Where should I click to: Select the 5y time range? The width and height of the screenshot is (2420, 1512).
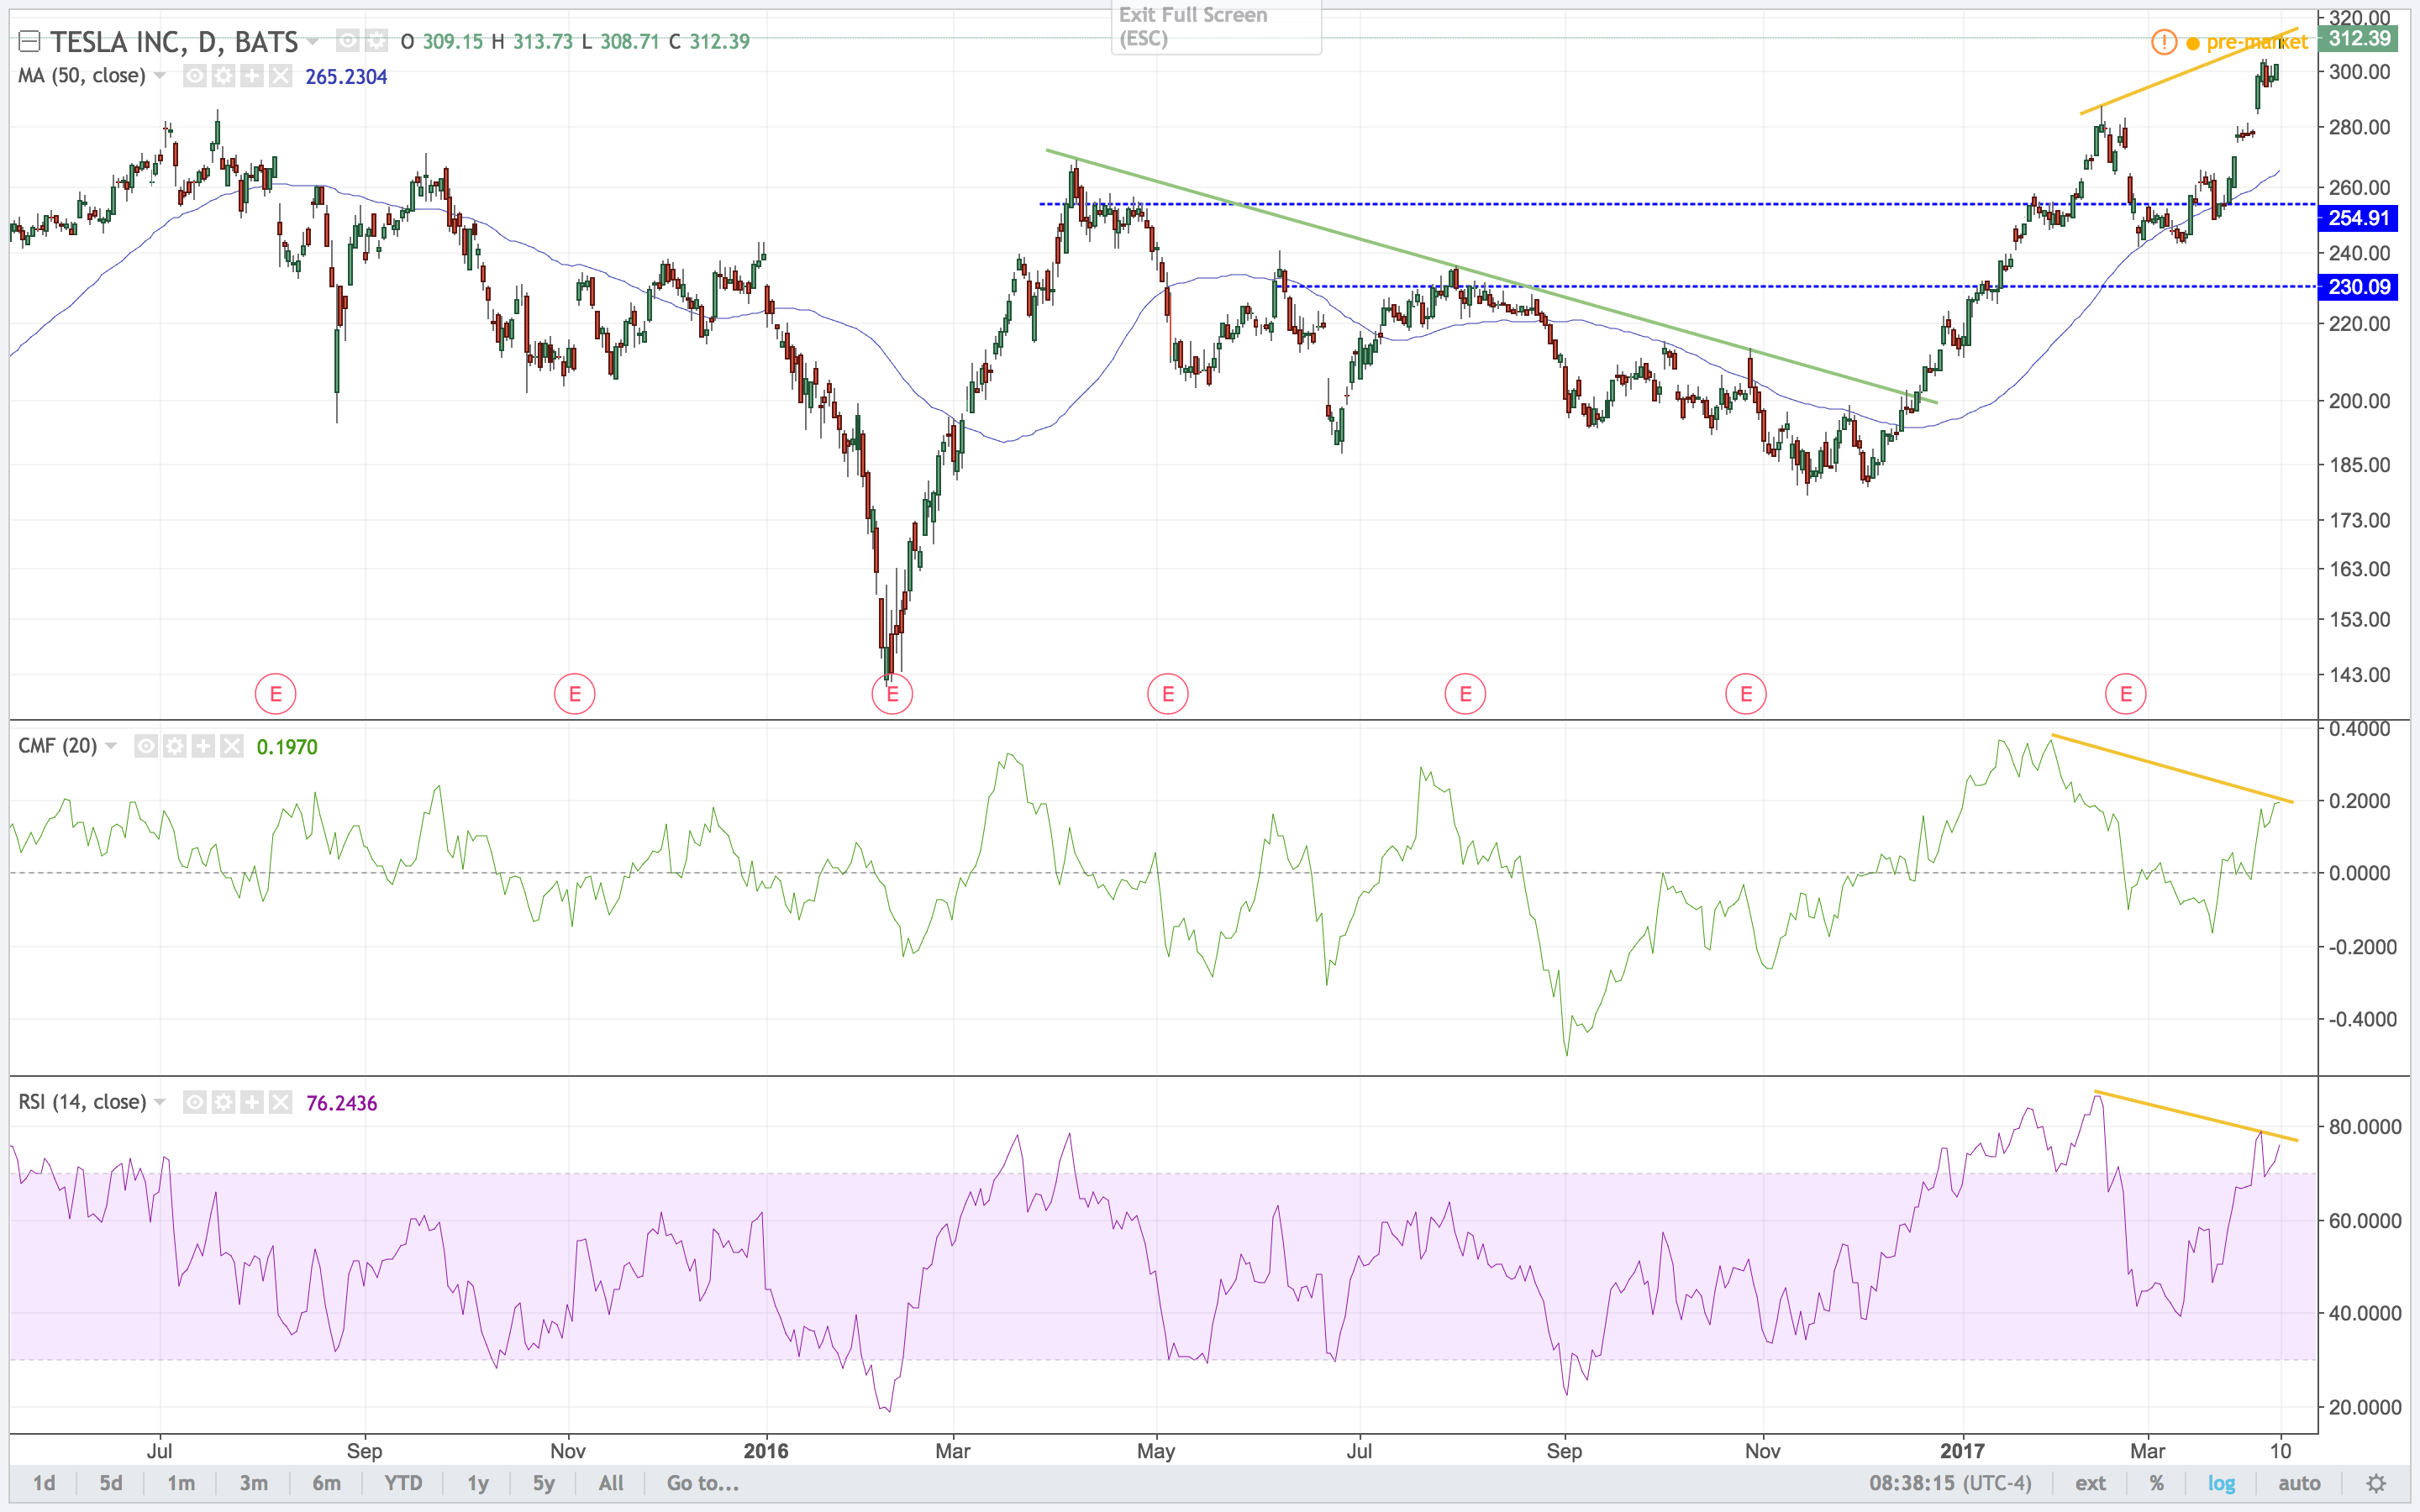[x=543, y=1483]
